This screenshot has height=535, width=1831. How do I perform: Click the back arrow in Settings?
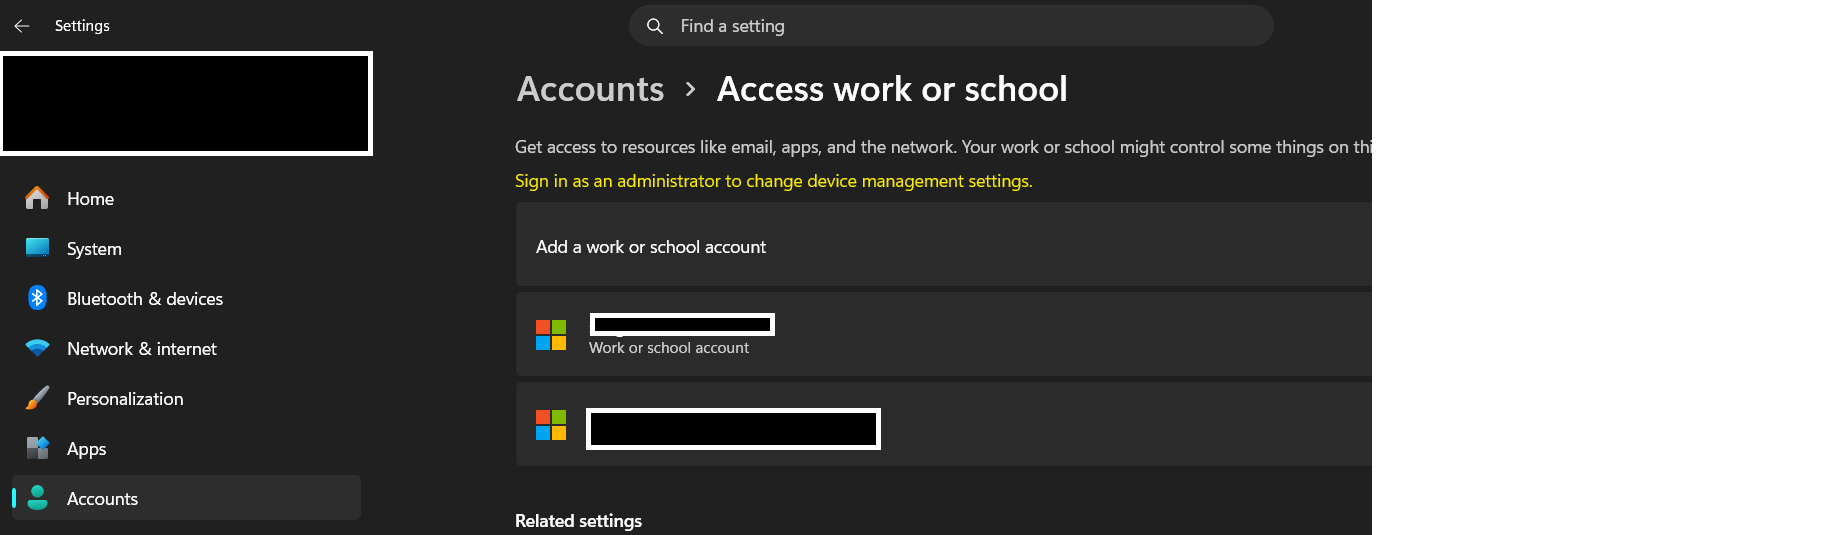point(22,26)
